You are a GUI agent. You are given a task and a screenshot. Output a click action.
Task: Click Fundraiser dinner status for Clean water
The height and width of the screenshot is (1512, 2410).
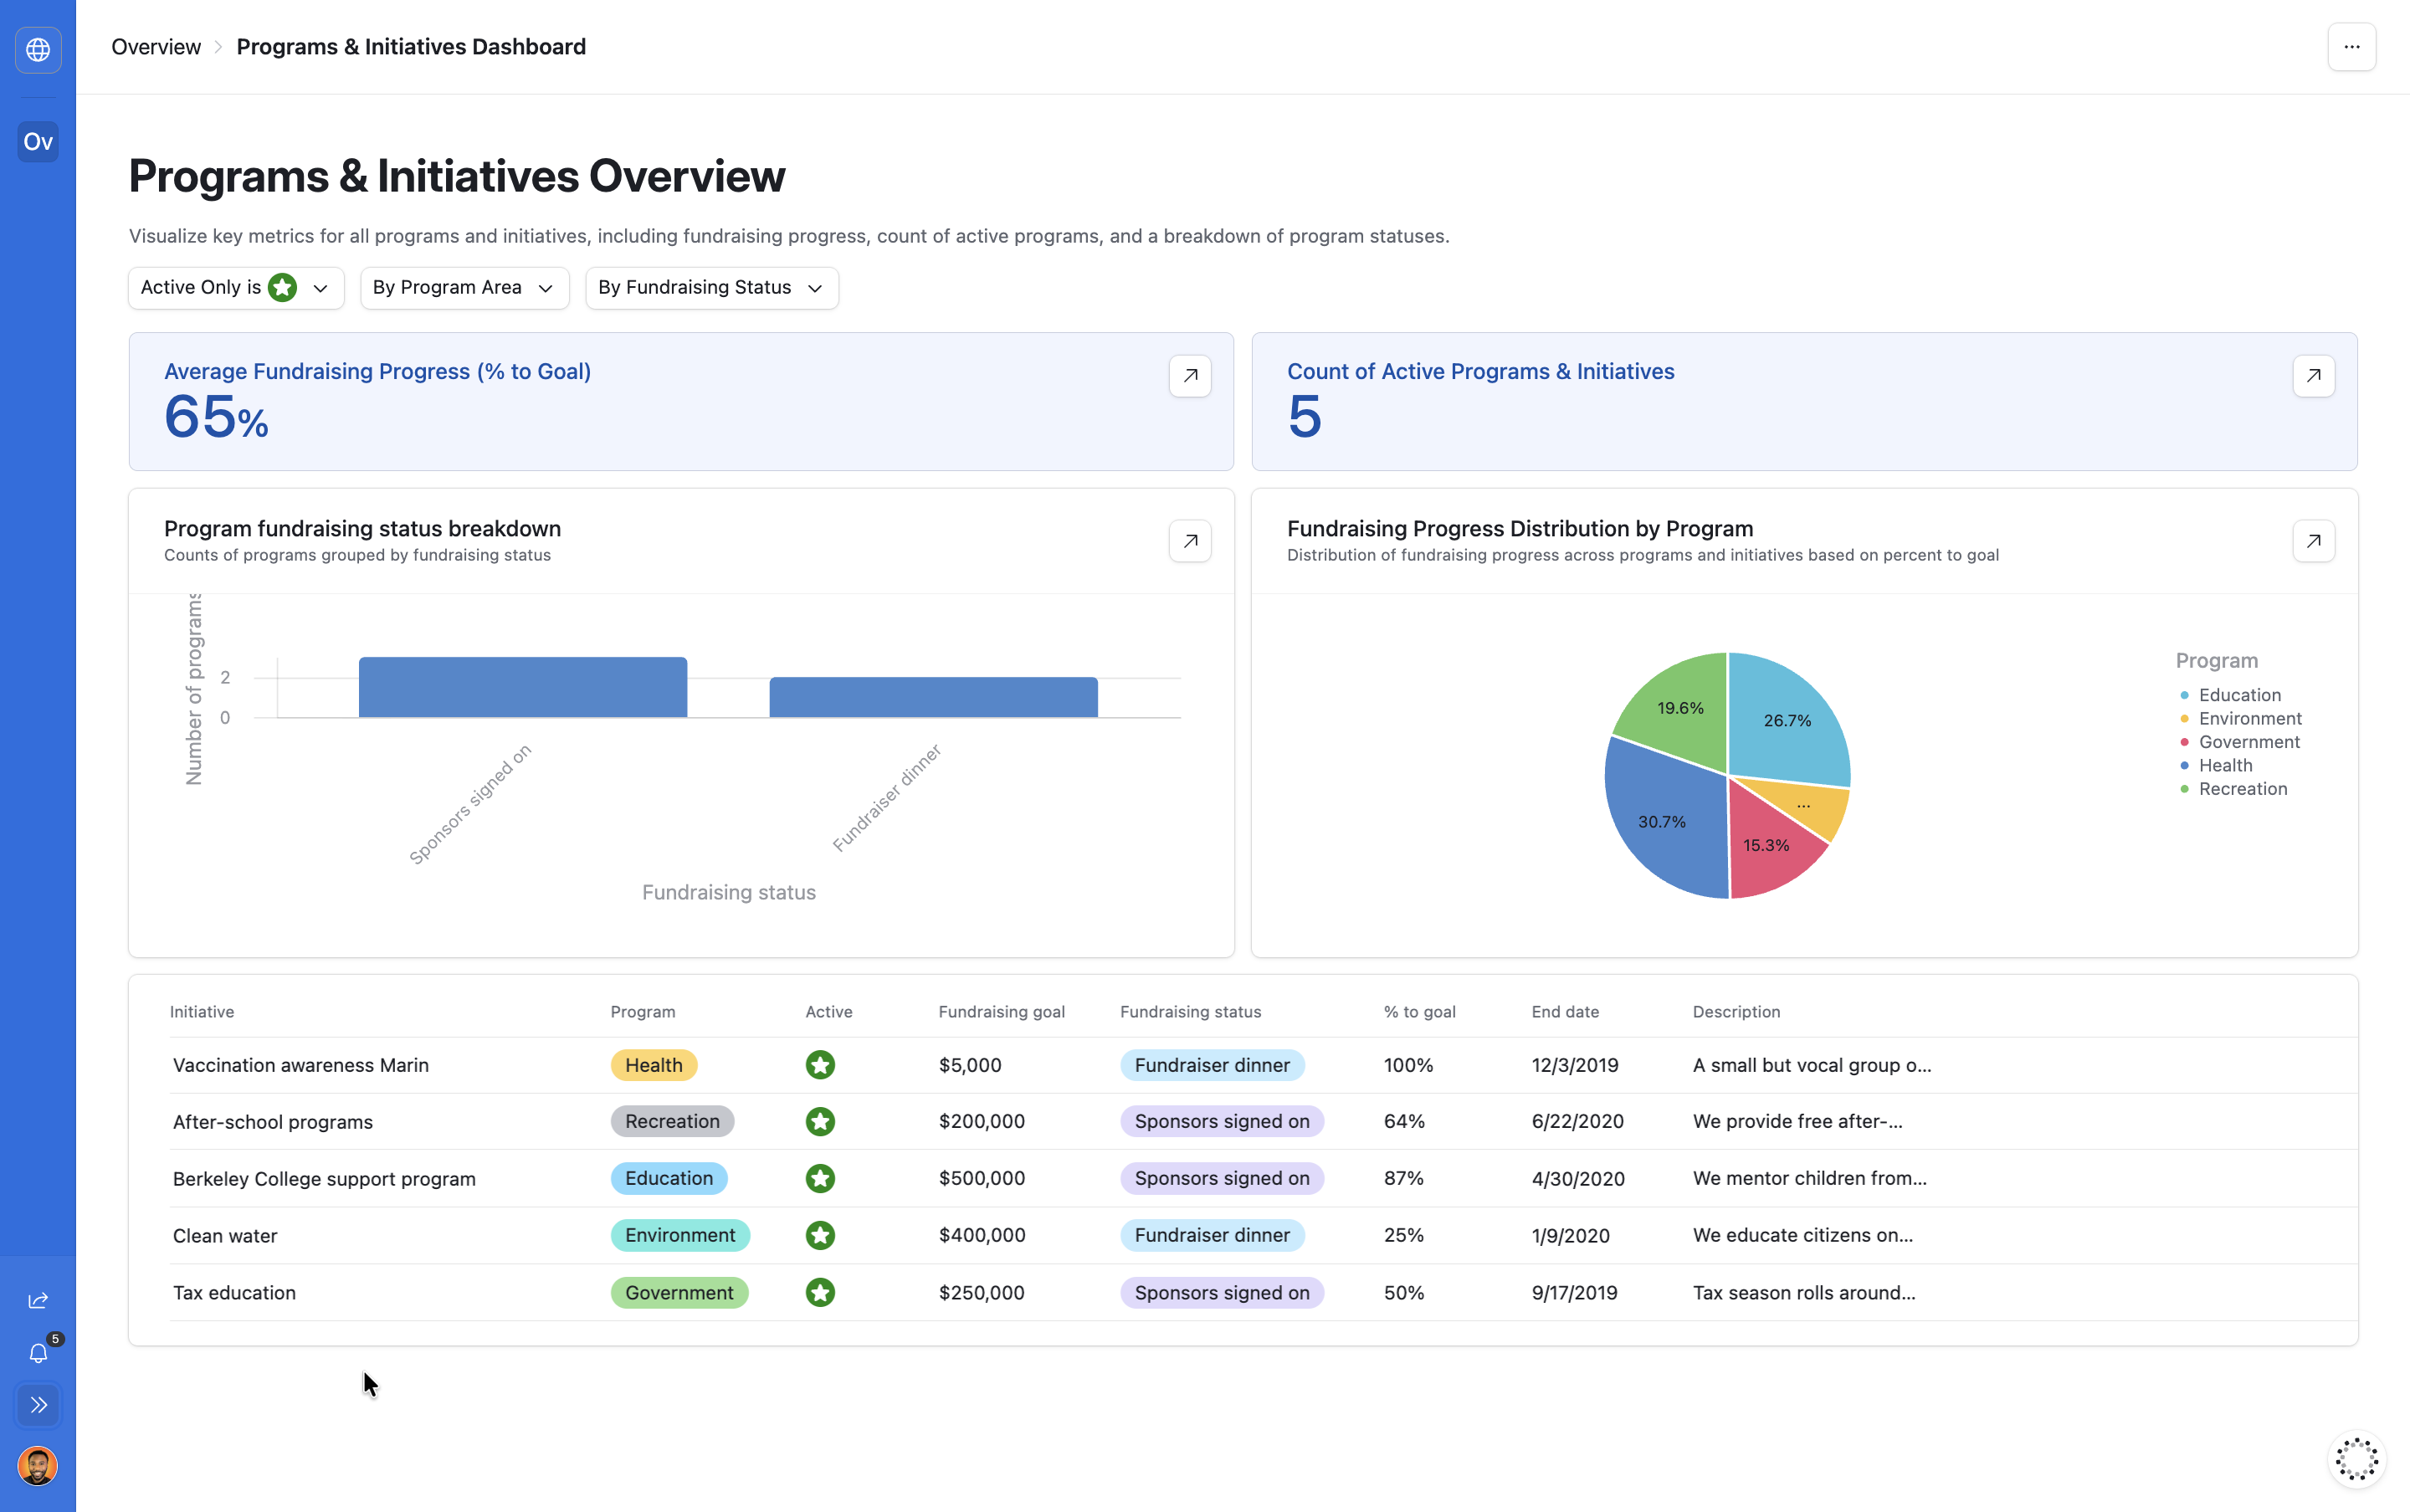1212,1235
